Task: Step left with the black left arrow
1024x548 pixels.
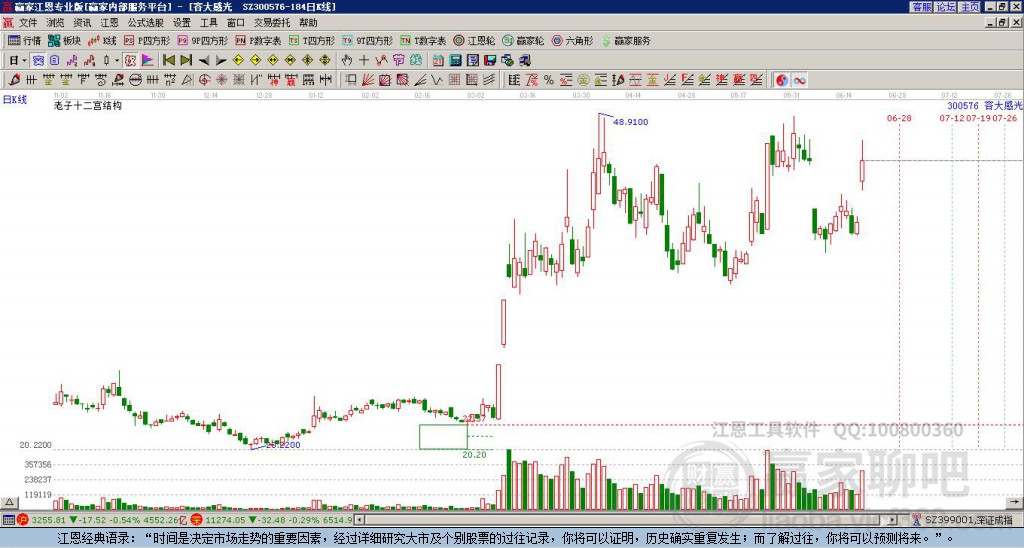Action: coord(204,61)
